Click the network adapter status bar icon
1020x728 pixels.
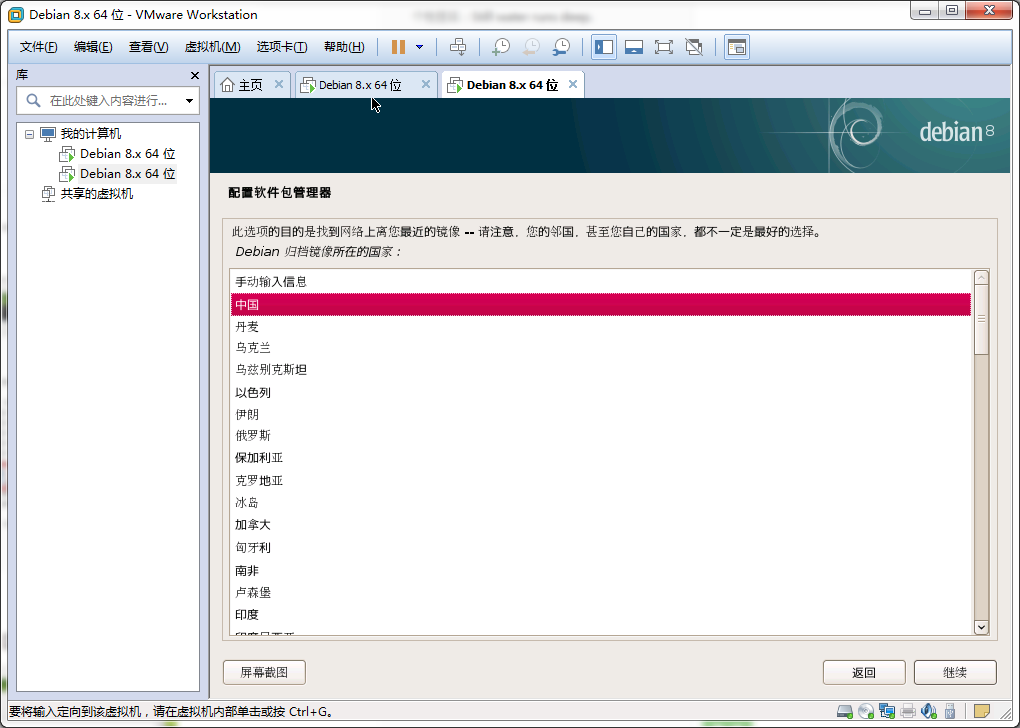point(887,711)
